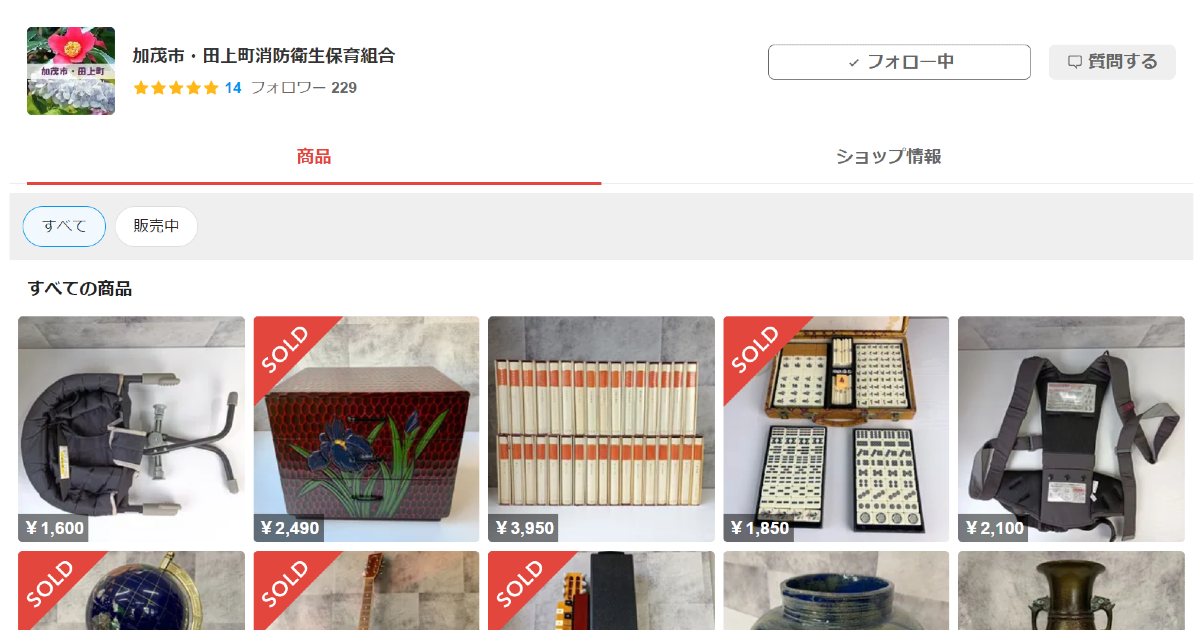This screenshot has height=630, width=1200.
Task: Click the checkmark in フォロー中 button
Action: (x=854, y=62)
